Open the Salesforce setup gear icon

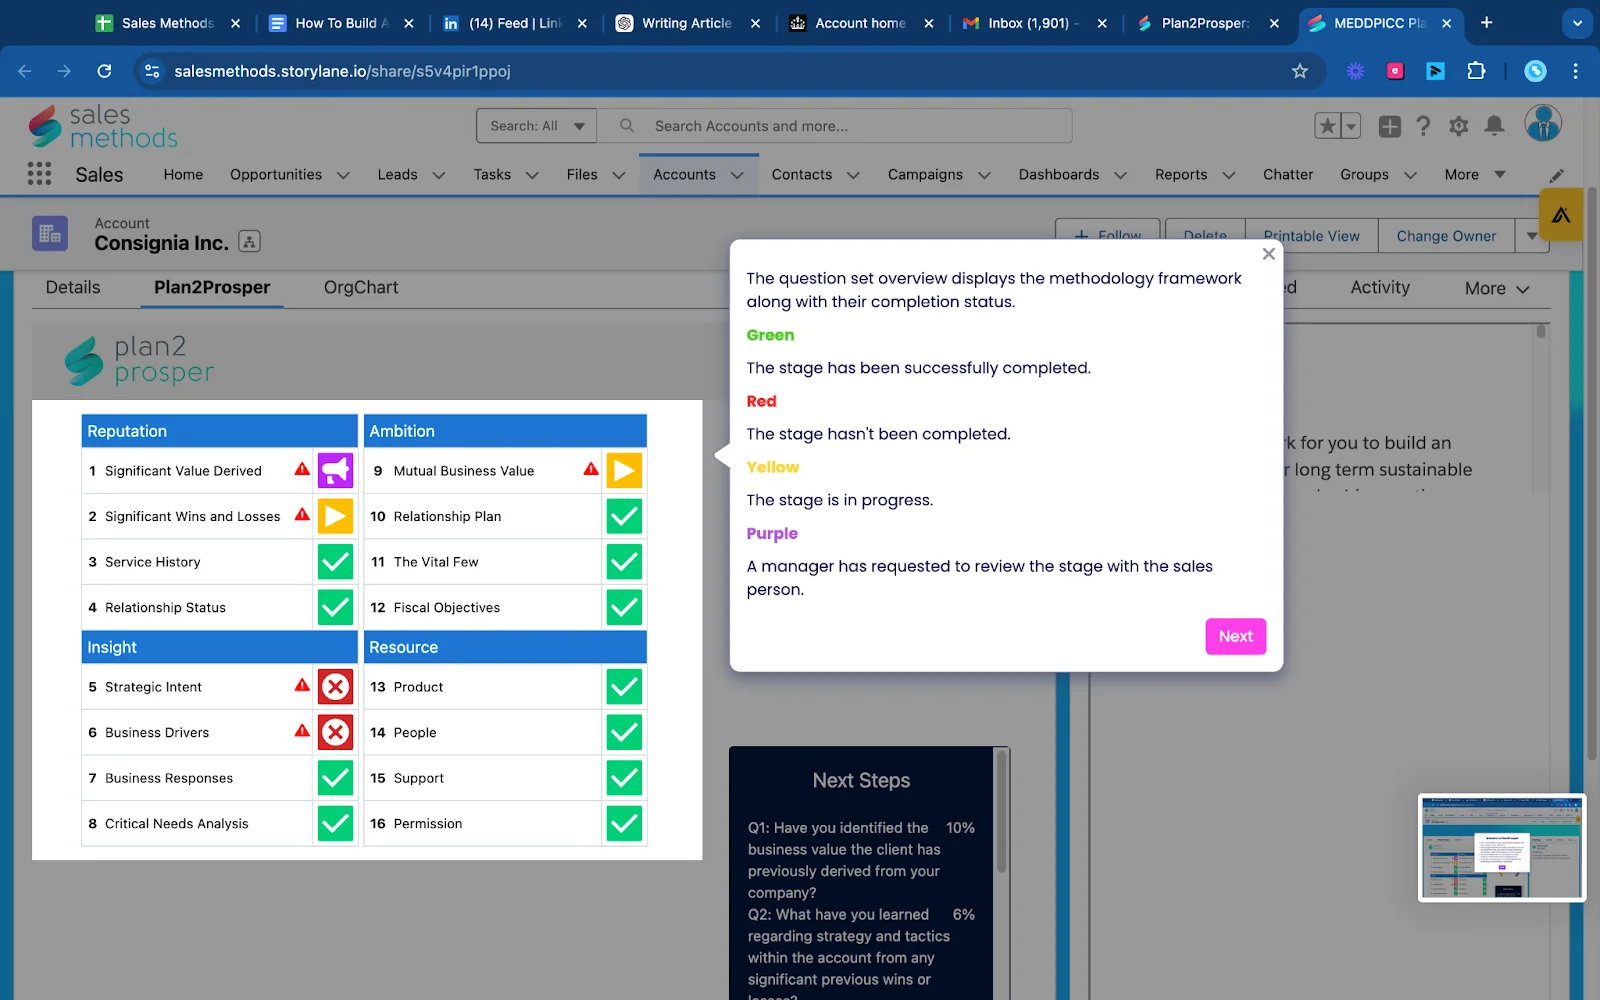click(1459, 126)
